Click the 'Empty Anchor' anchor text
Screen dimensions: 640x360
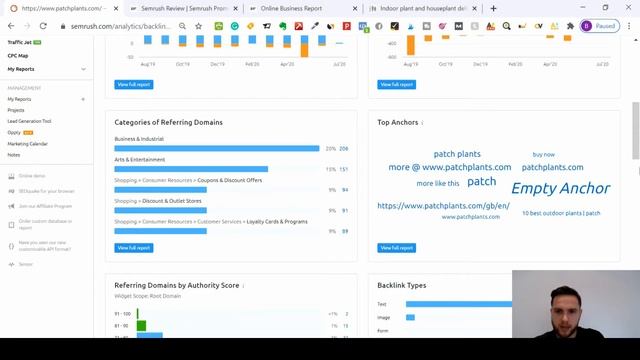[x=560, y=188]
